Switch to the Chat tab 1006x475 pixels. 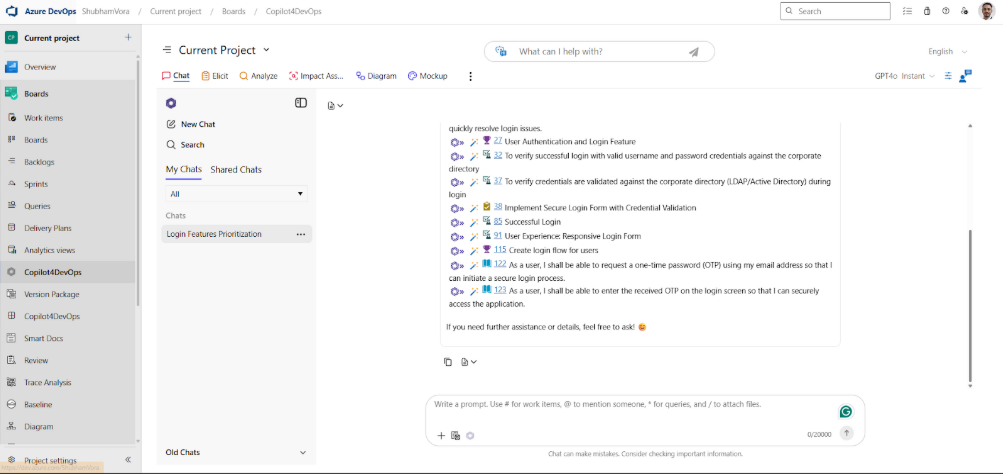coord(176,76)
